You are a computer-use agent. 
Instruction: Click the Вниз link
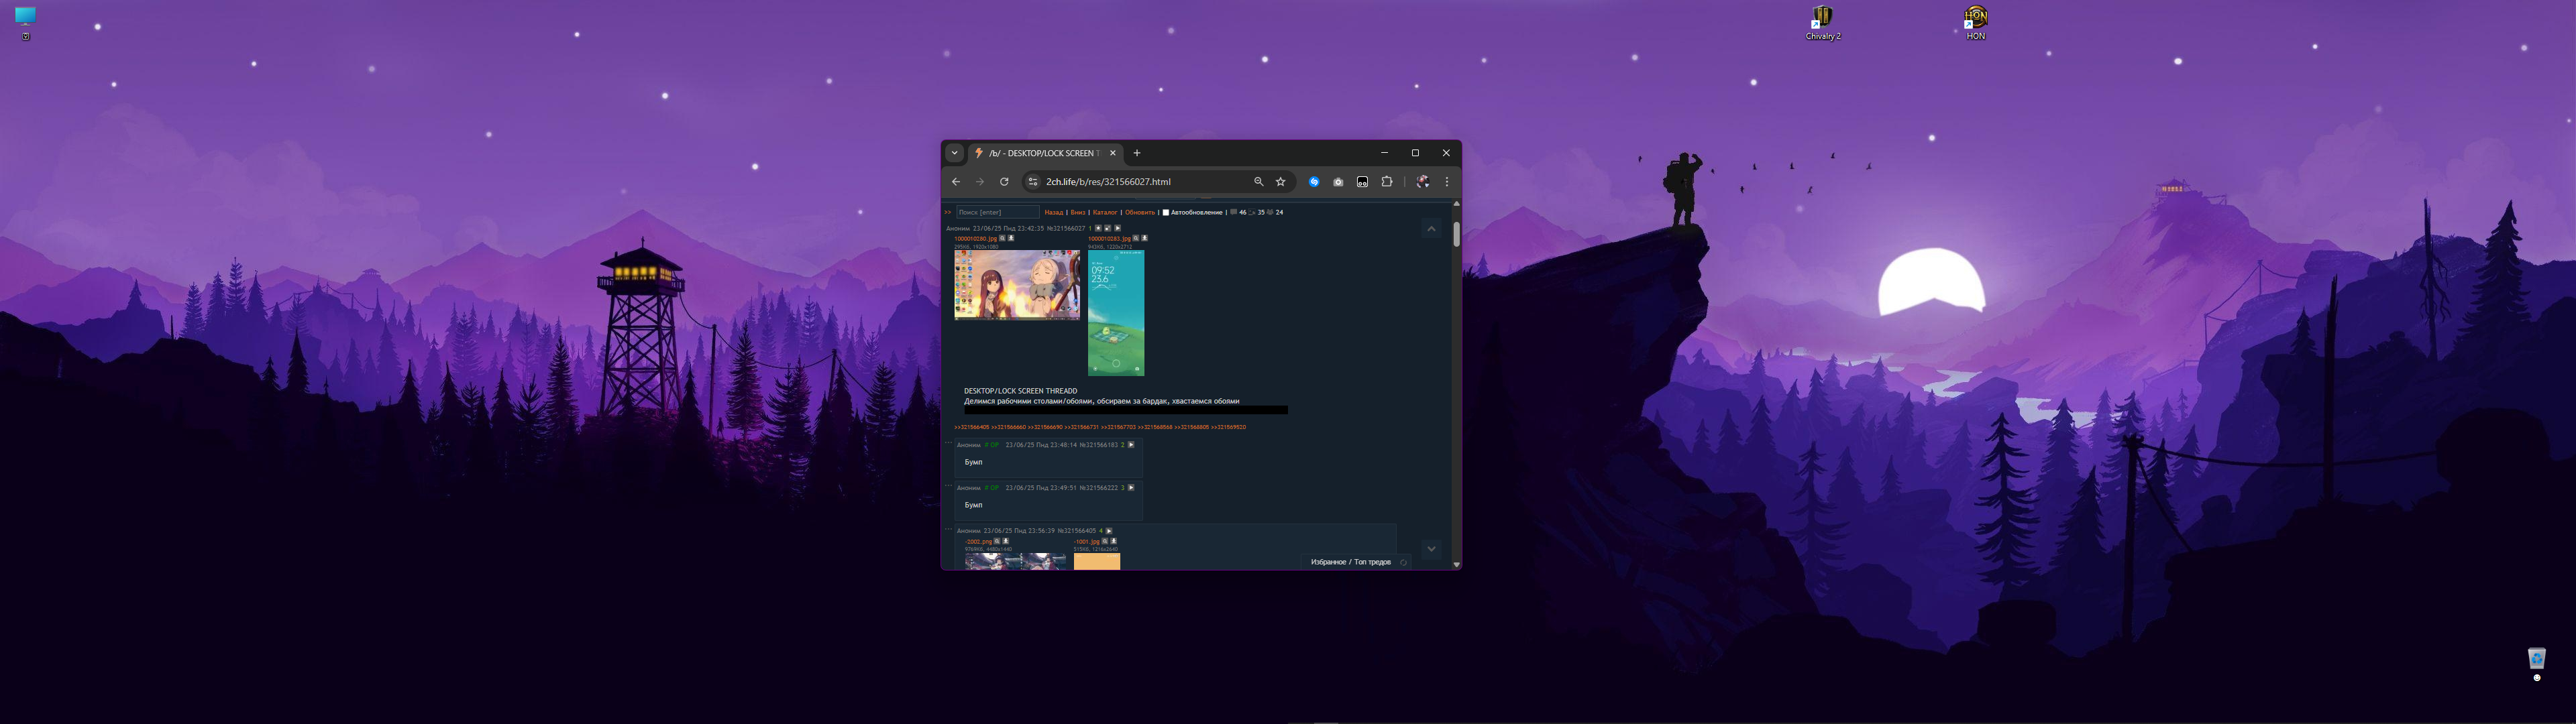pyautogui.click(x=1078, y=212)
